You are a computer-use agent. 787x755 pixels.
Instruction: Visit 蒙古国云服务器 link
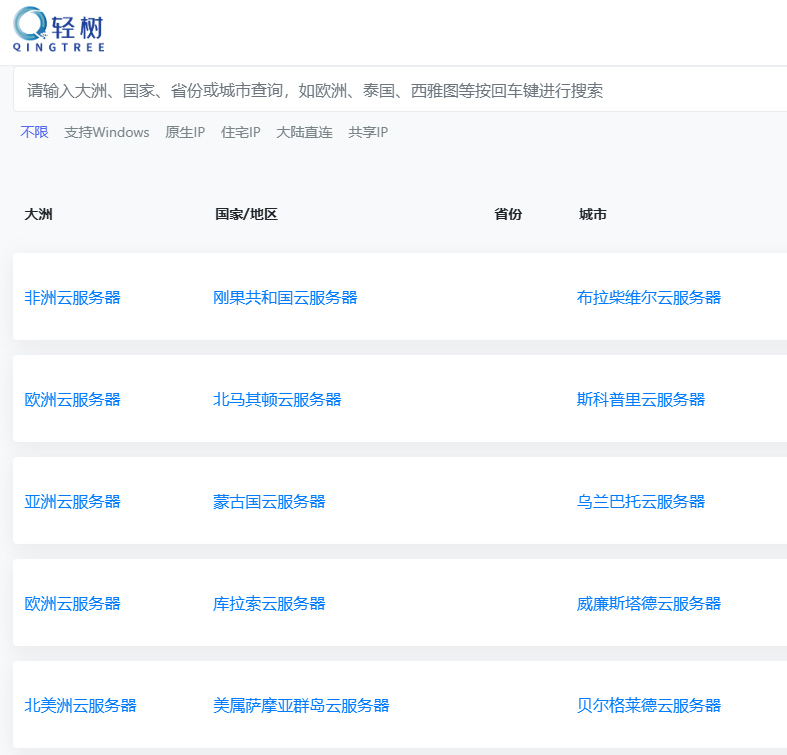pyautogui.click(x=269, y=501)
